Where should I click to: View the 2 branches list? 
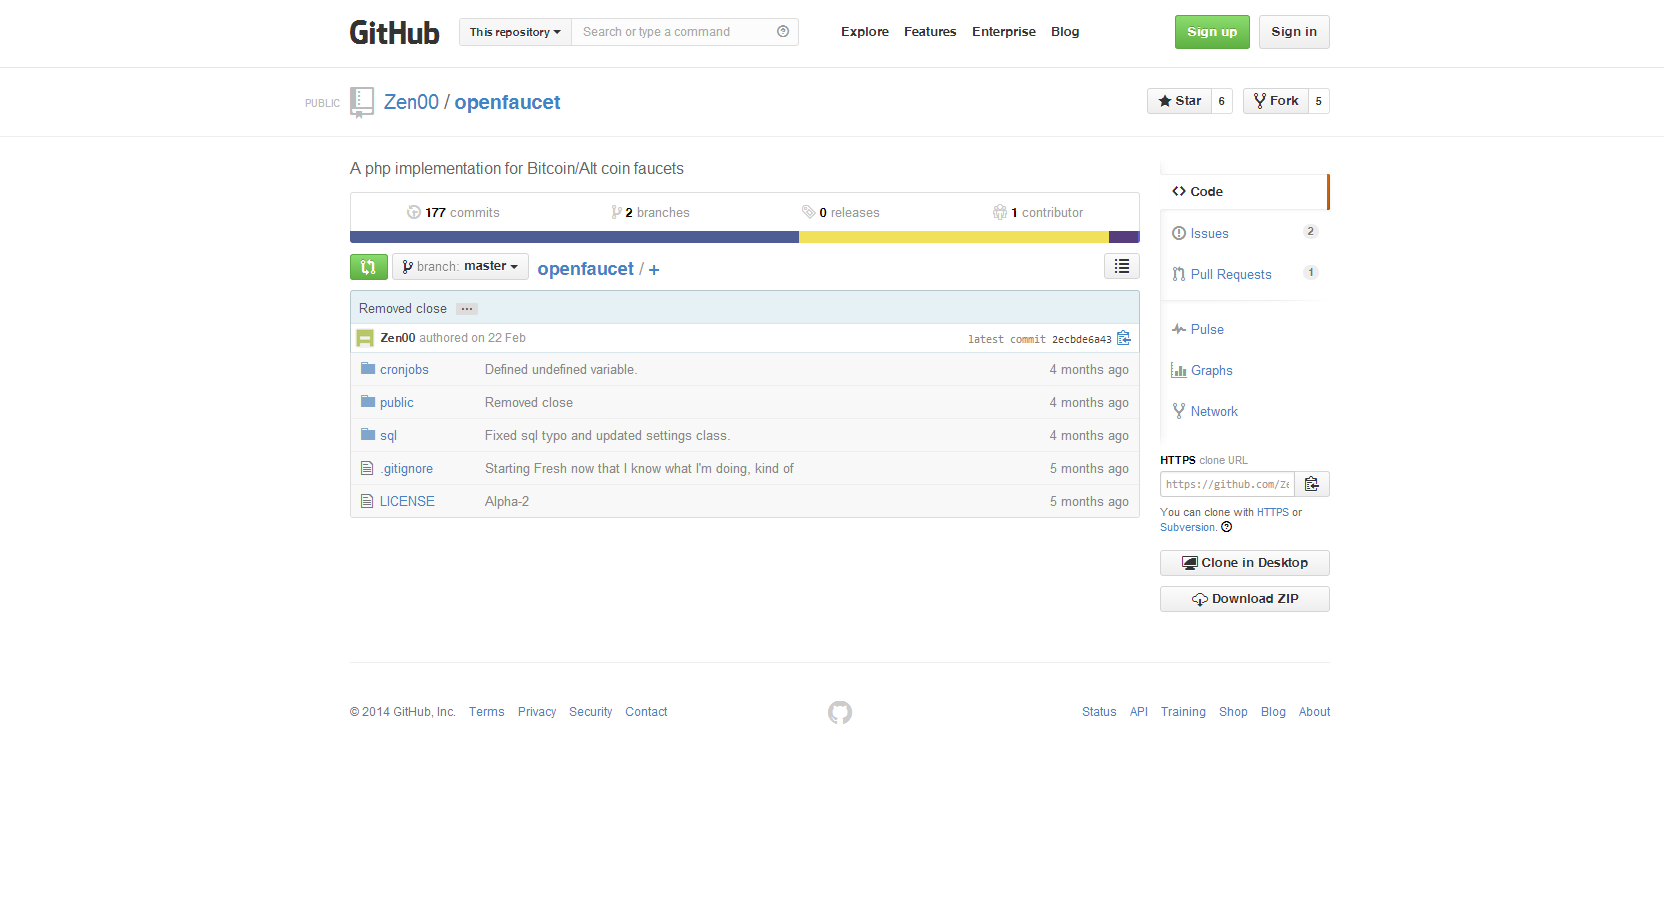(x=650, y=213)
